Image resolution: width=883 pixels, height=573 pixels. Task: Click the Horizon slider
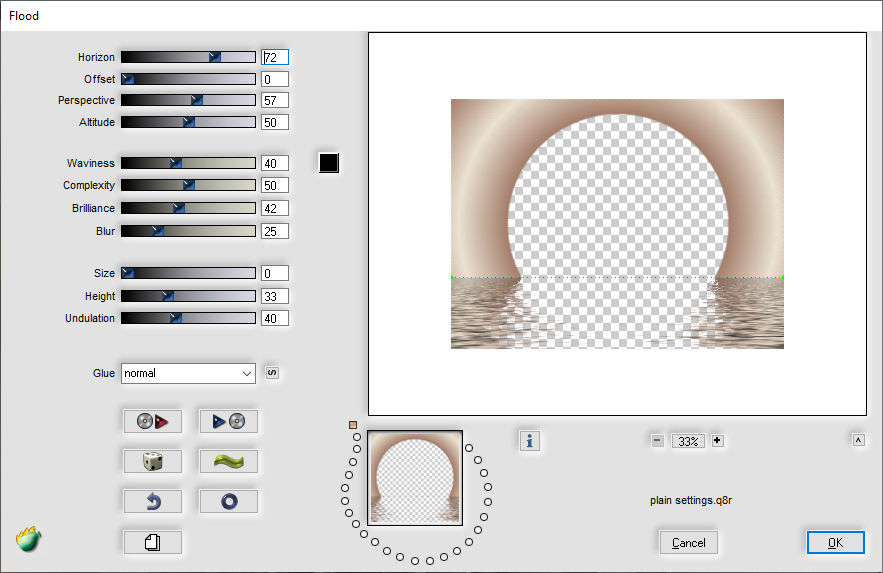click(188, 57)
